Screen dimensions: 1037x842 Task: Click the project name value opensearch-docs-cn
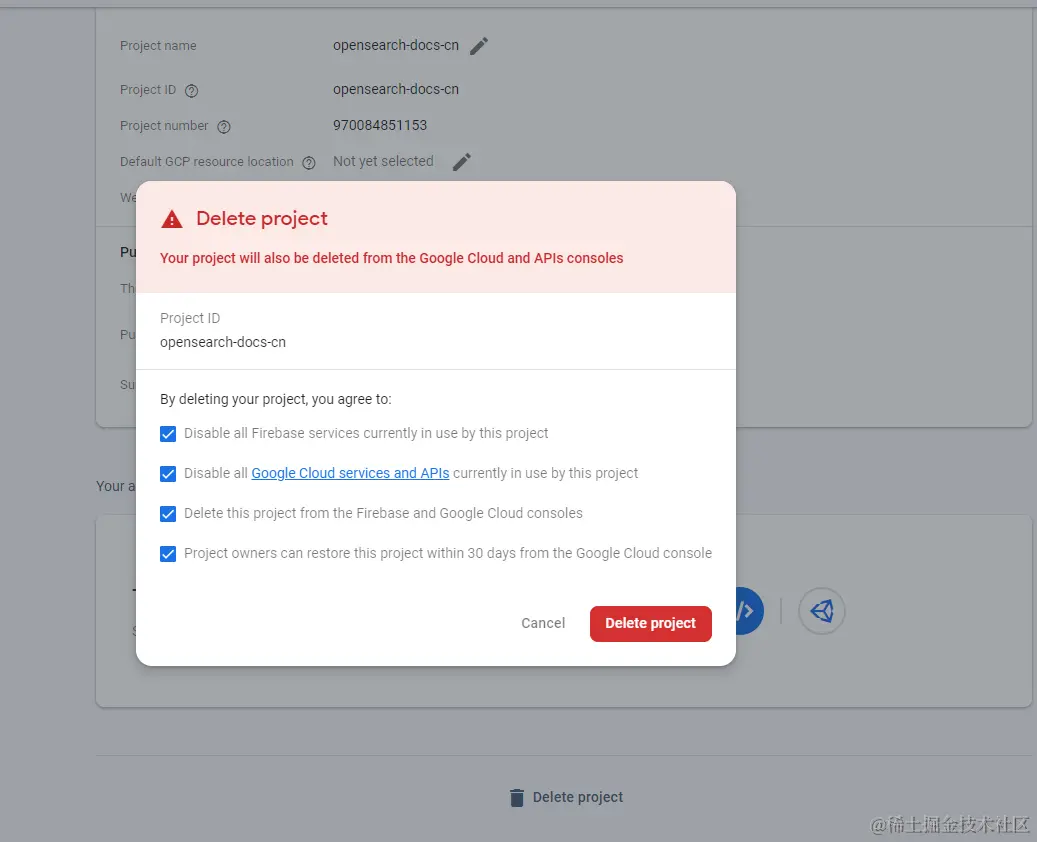[395, 45]
